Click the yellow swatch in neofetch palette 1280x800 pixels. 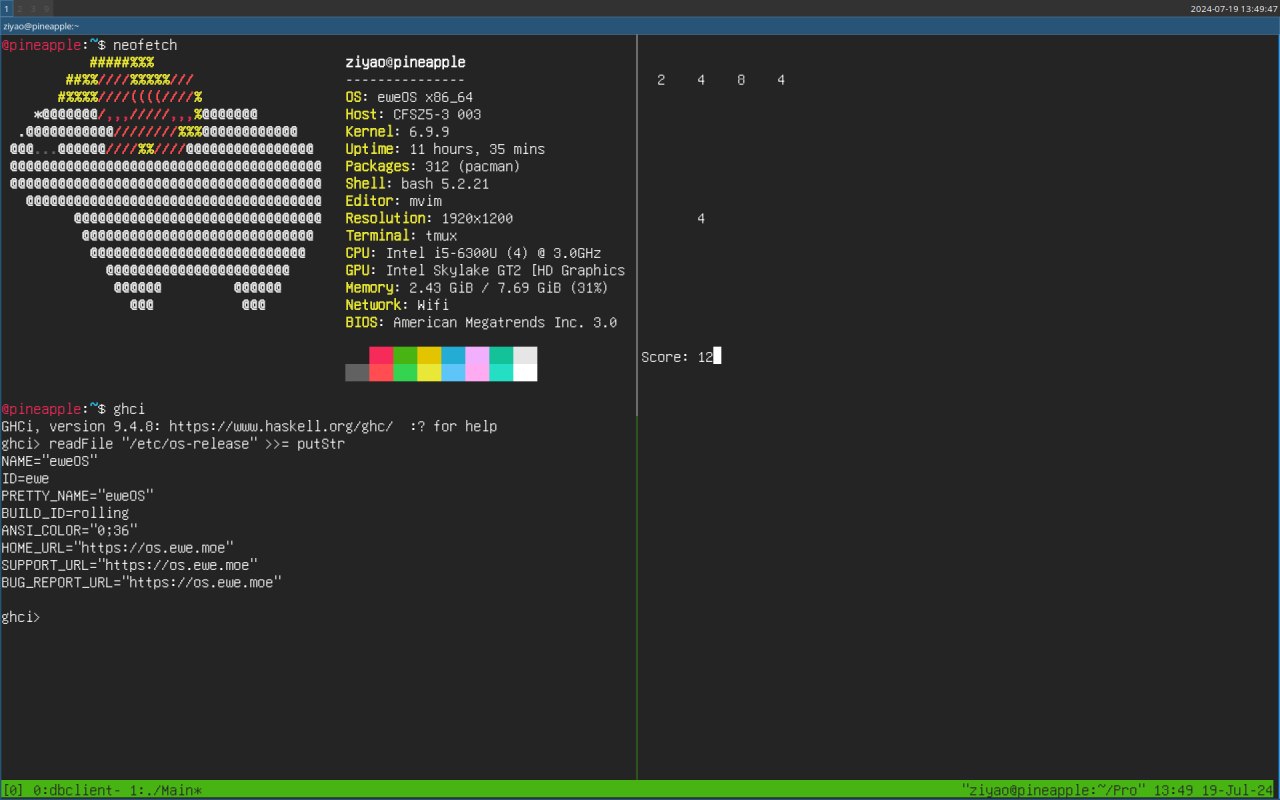[x=430, y=363]
